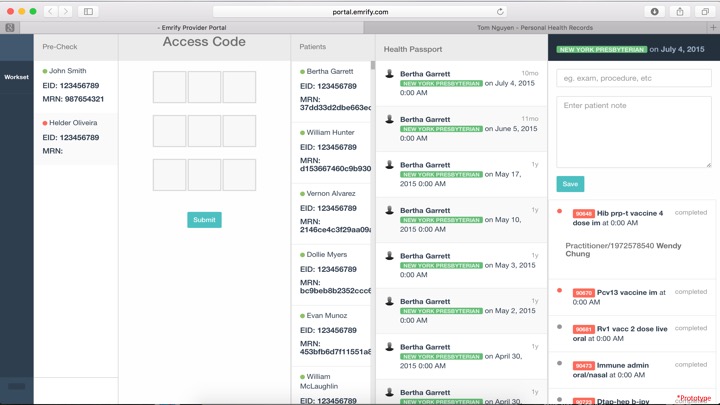The height and width of the screenshot is (405, 720).
Task: Toggle the Safari sidebar button
Action: point(88,11)
